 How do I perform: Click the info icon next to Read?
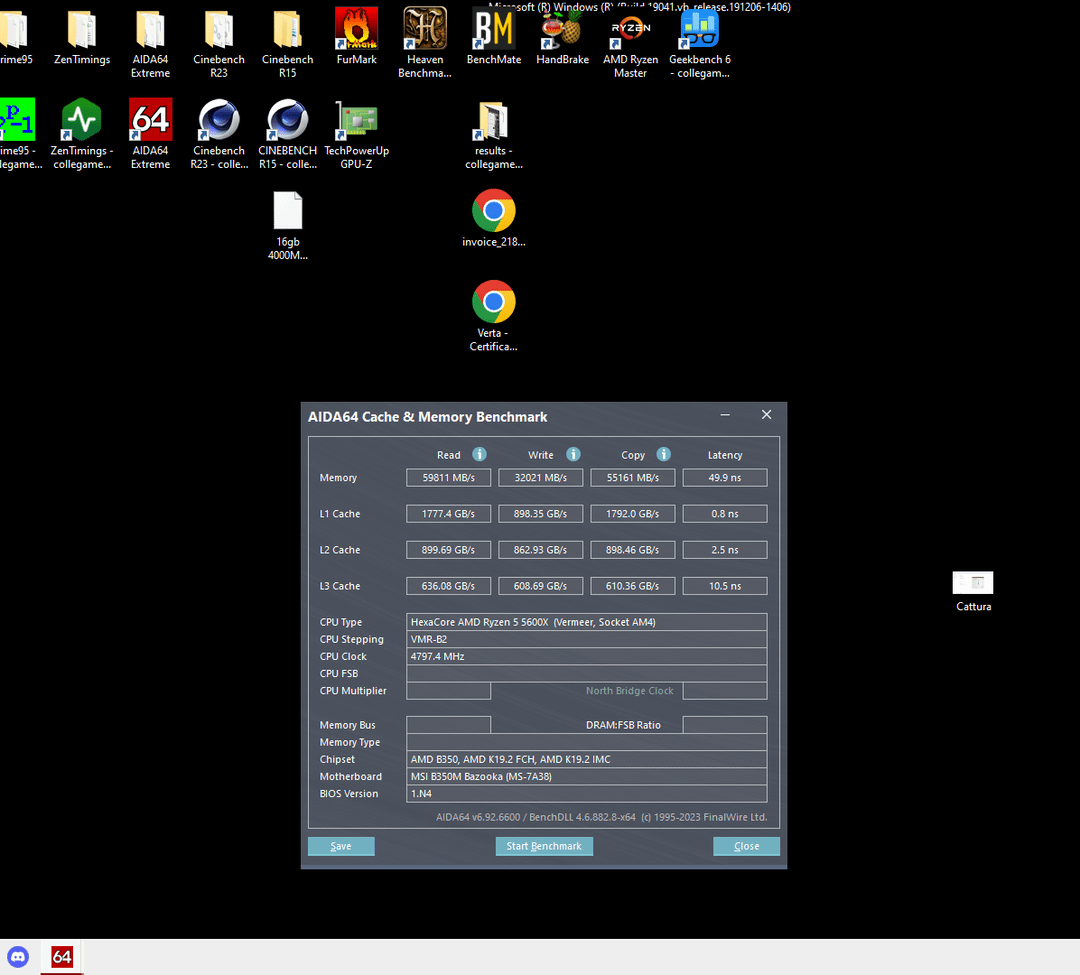coord(479,454)
